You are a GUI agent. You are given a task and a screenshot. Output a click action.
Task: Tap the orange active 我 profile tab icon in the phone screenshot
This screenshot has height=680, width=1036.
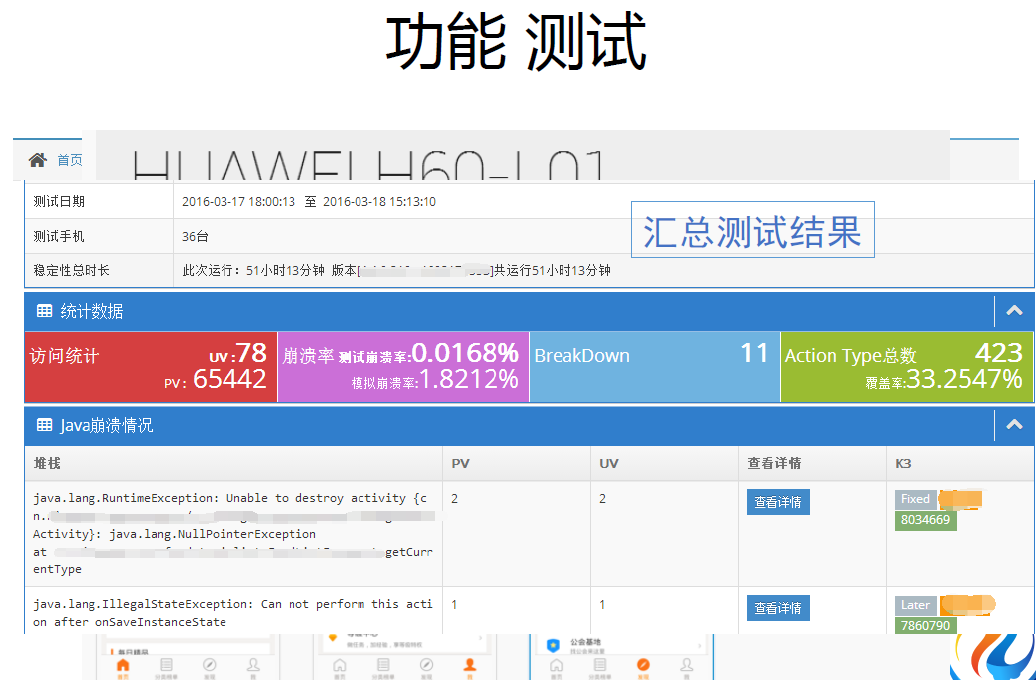470,665
